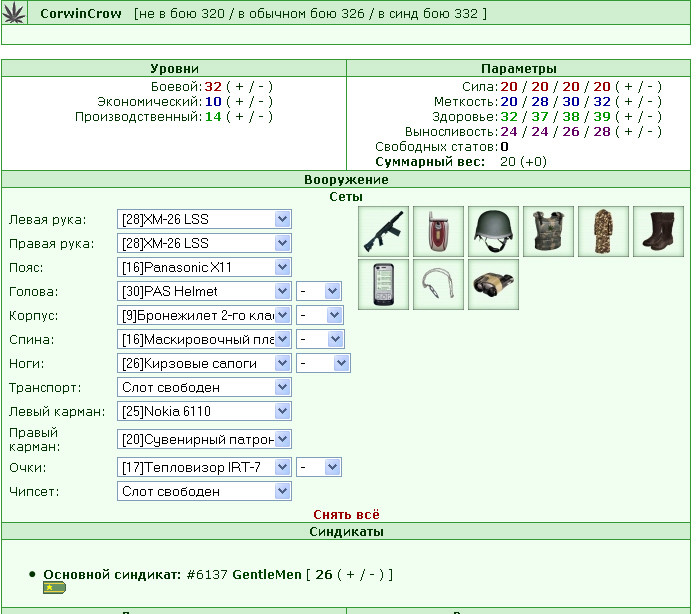This screenshot has height=614, width=696.
Task: Click the Сеты heading text
Action: click(x=346, y=197)
